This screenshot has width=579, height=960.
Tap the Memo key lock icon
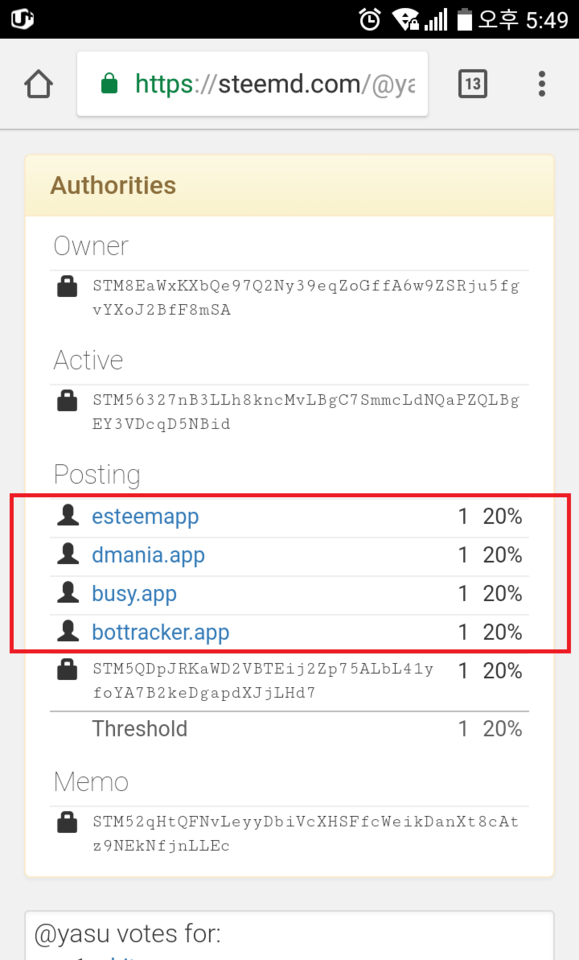pos(67,822)
